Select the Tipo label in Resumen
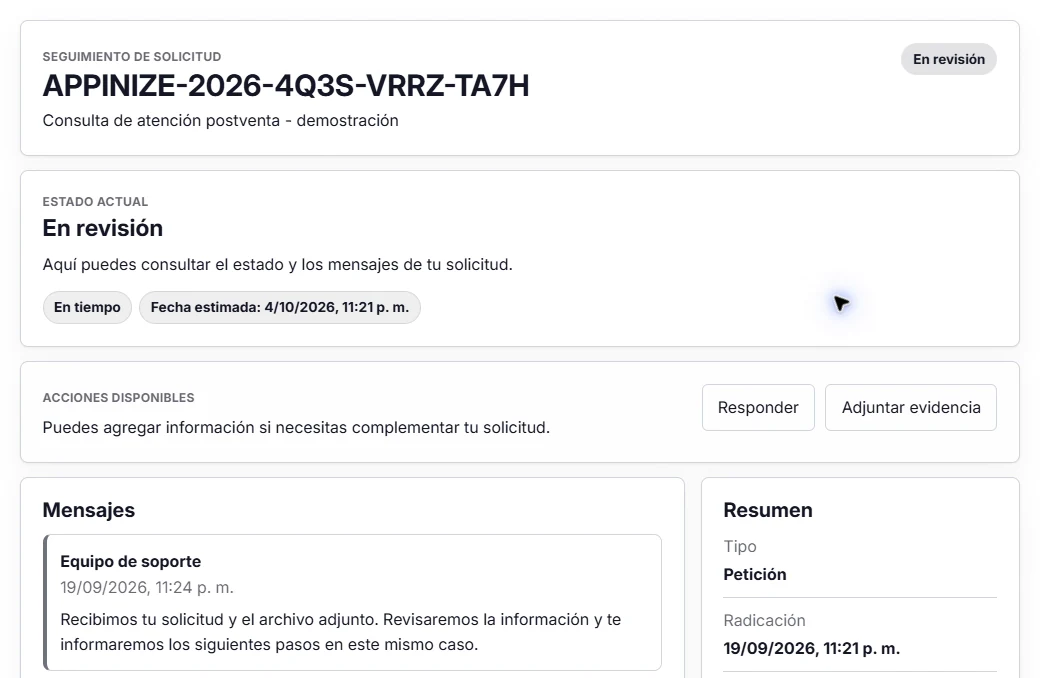Viewport: 1040px width, 678px height. 740,547
